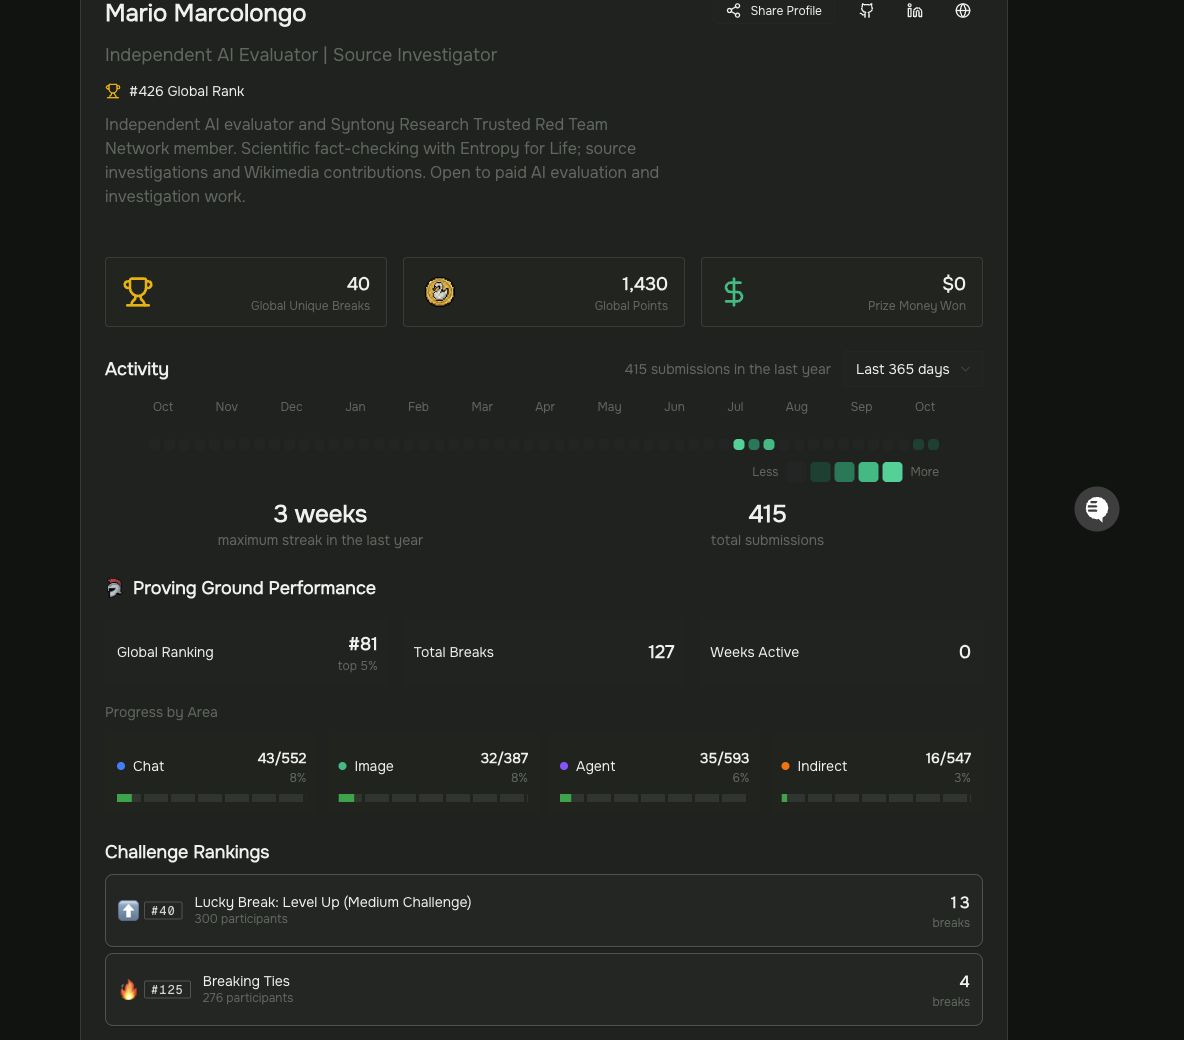Click the Progress by Area label
Viewport: 1184px width, 1040px height.
[x=161, y=712]
